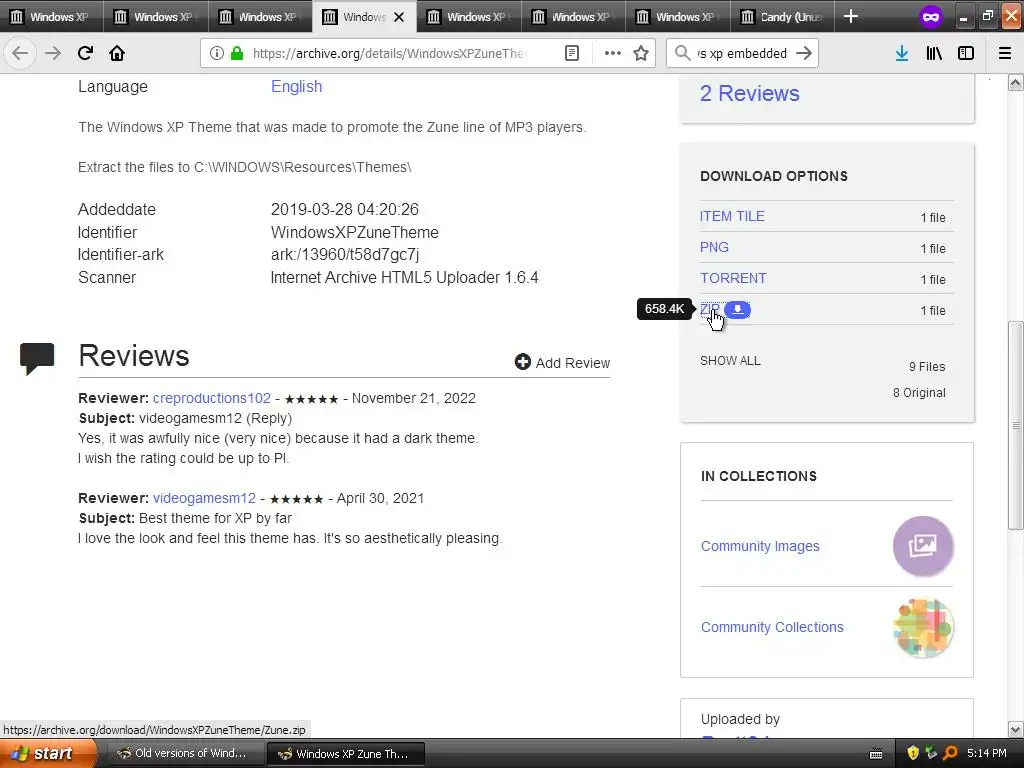Click the green padlock security icon
Screen dimensions: 1024x768
[237, 53]
